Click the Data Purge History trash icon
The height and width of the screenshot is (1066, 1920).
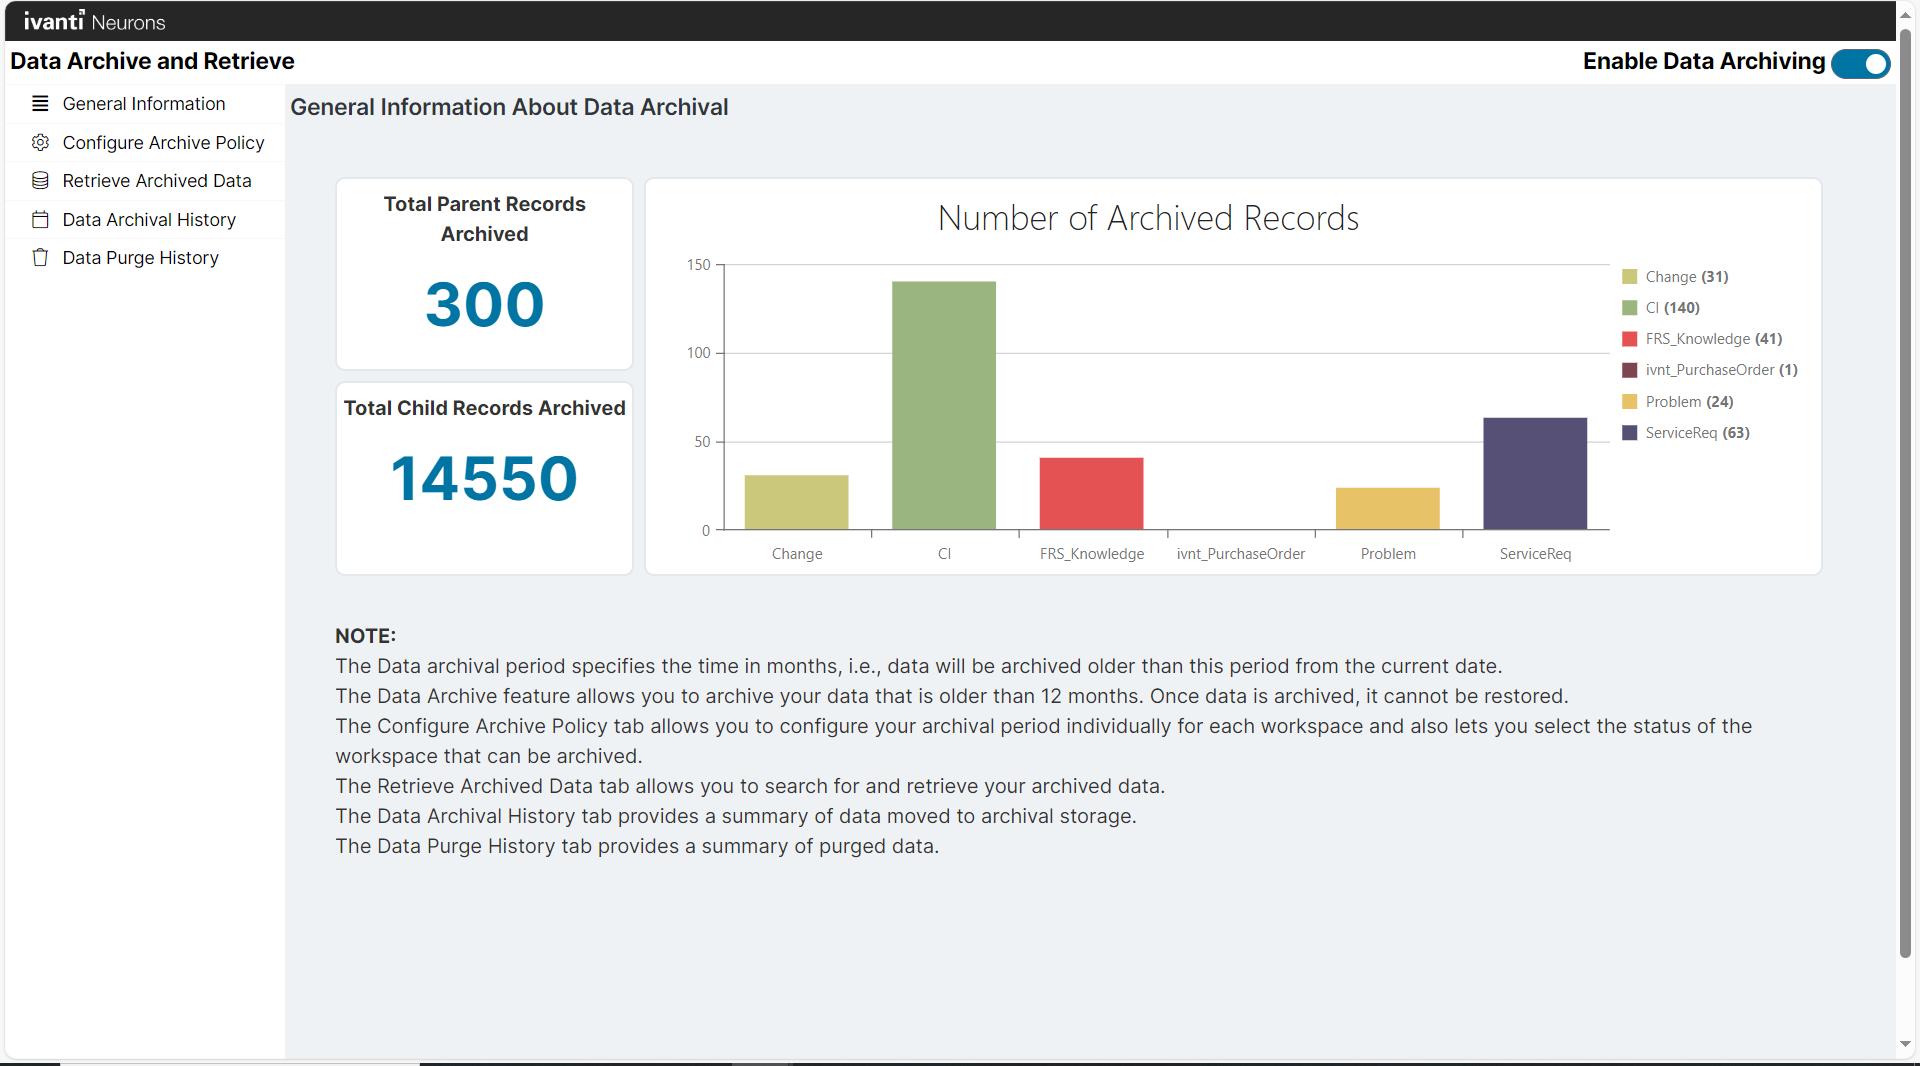(x=40, y=257)
